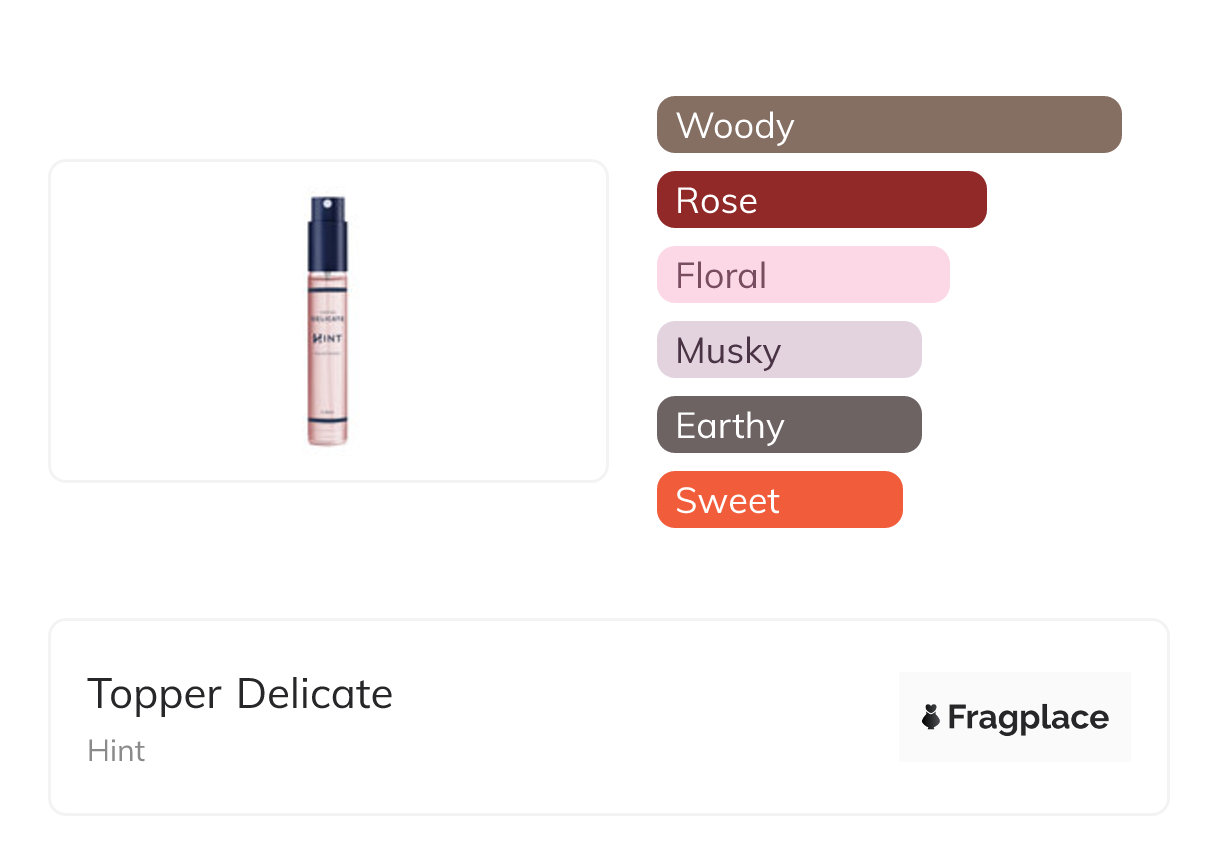Pick the Musky accord bar
This screenshot has width=1218, height=864.
tap(788, 350)
